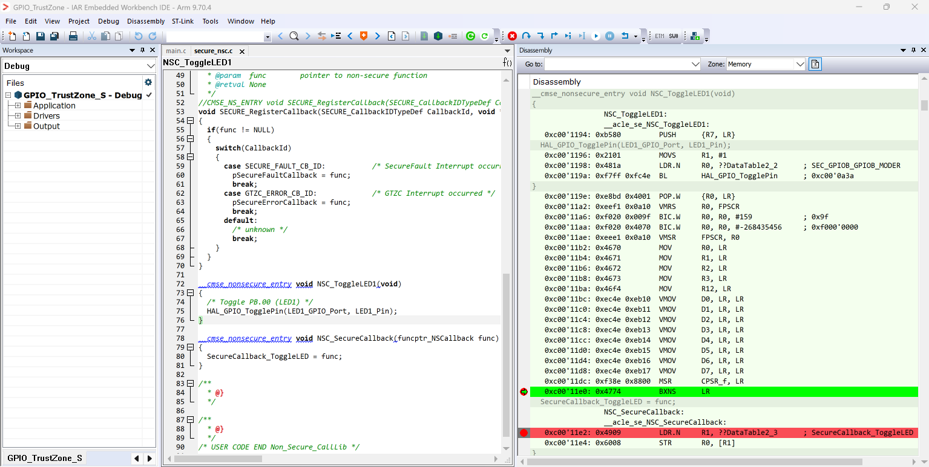Click the Open file toolbar icon
929x467 pixels.
[x=26, y=36]
